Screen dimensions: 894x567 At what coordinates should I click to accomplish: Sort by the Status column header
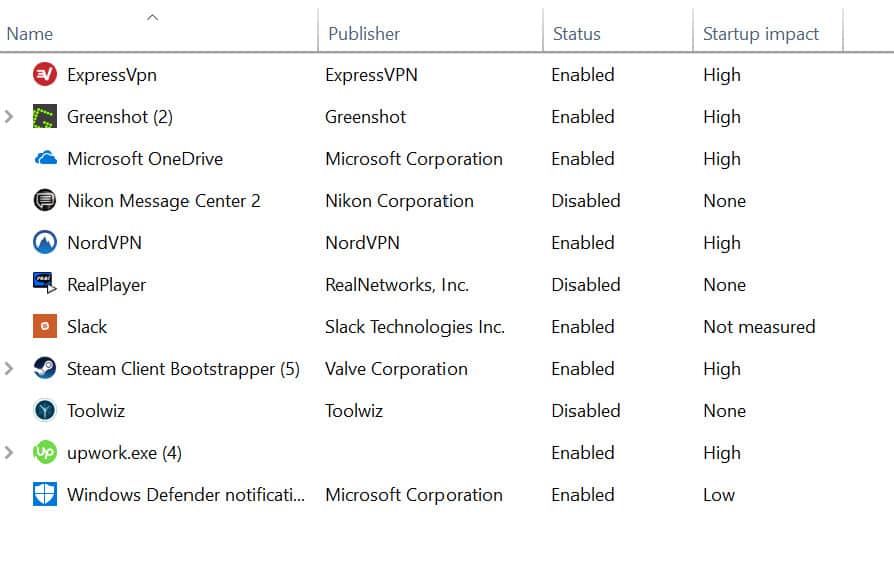pyautogui.click(x=576, y=34)
